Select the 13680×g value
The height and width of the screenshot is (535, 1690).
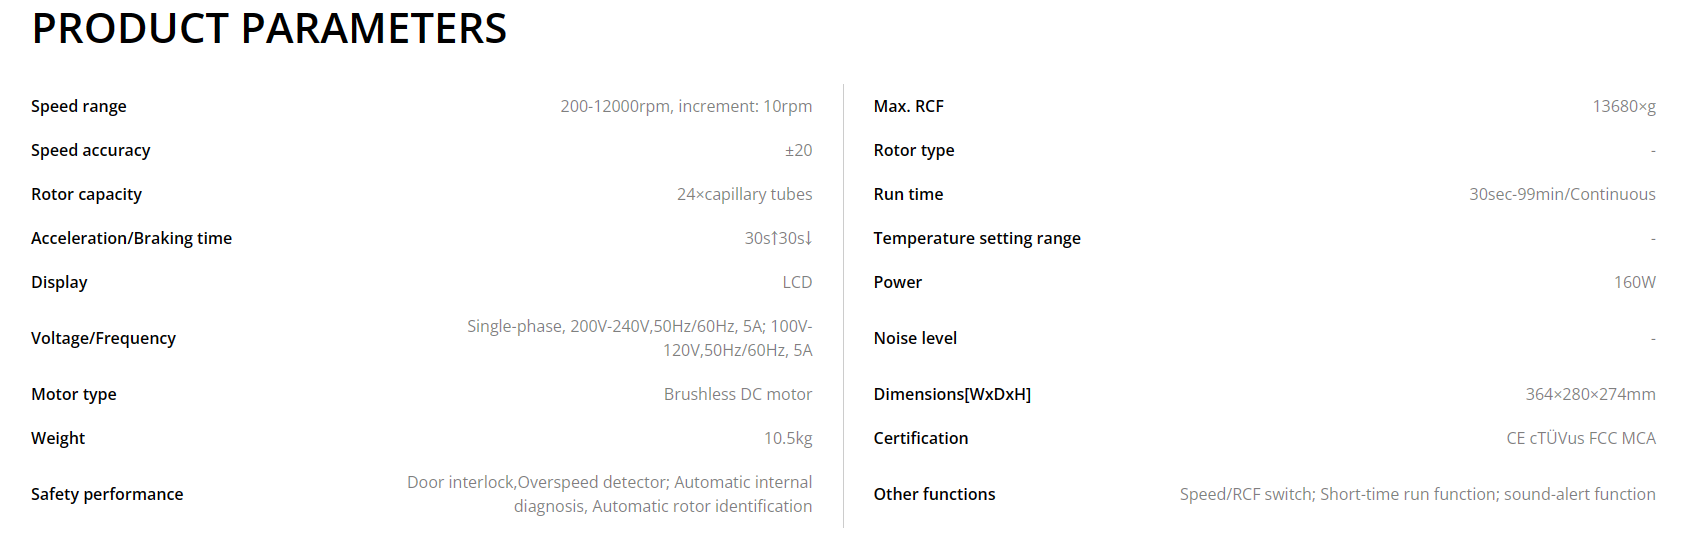pos(1624,106)
